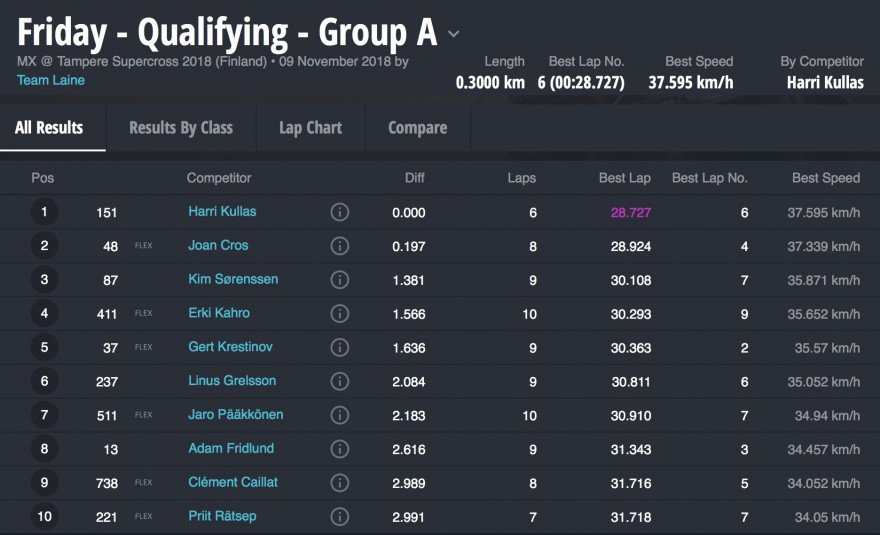Click info icon beside Kim Sørenssen

340,280
